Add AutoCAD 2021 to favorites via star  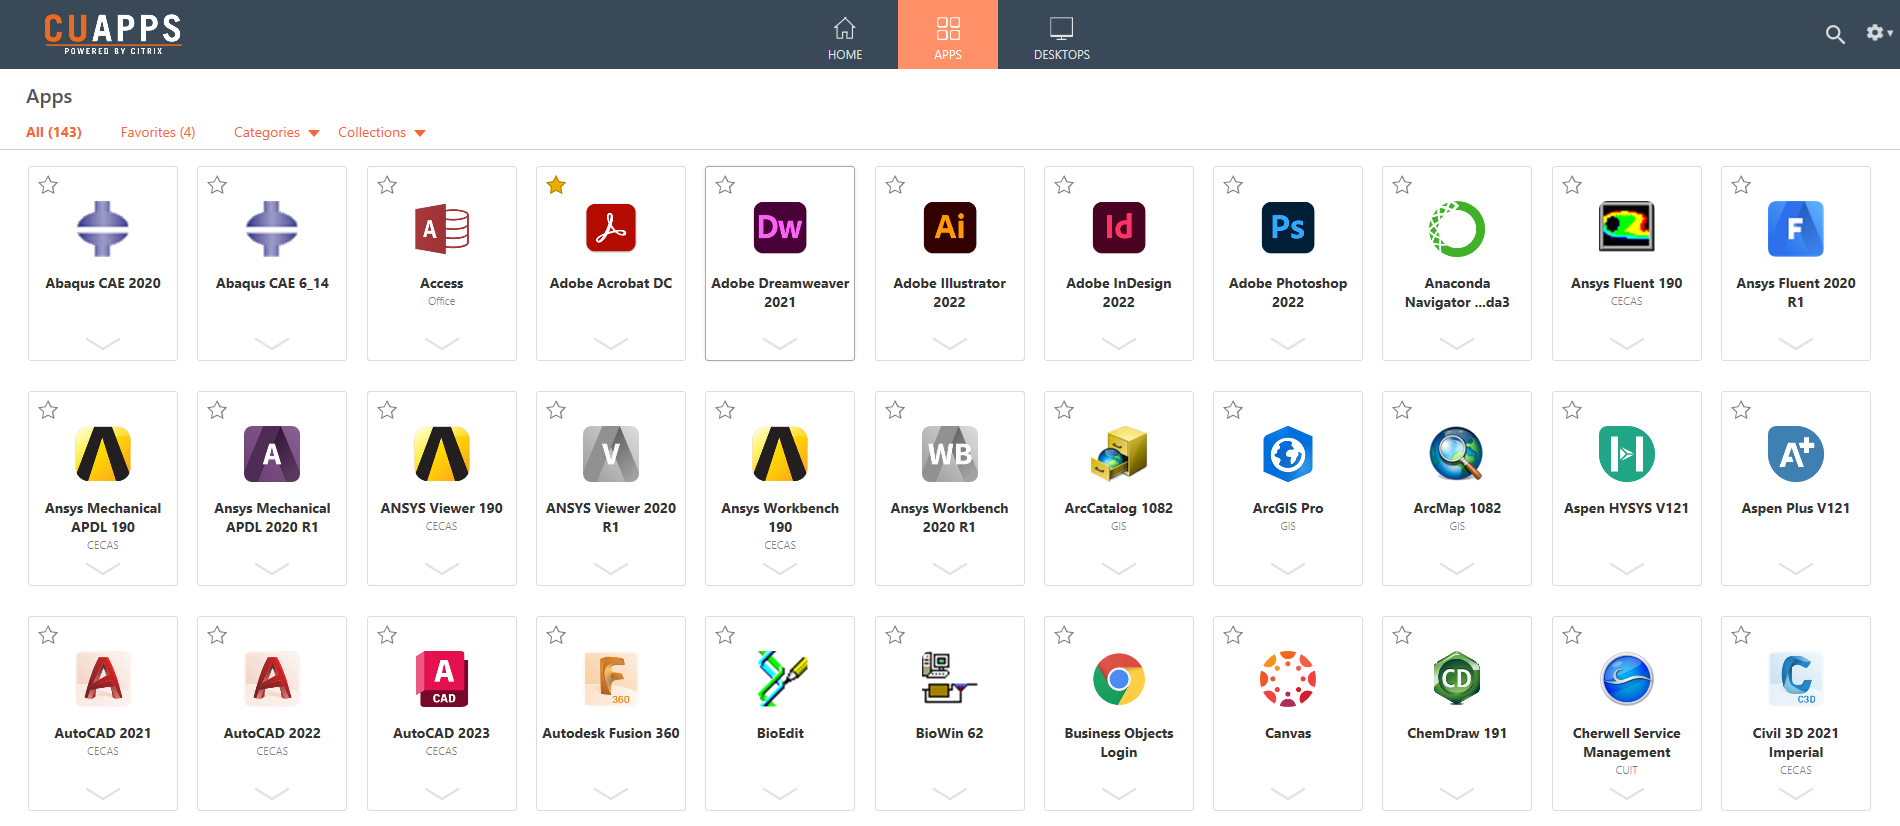coord(48,635)
